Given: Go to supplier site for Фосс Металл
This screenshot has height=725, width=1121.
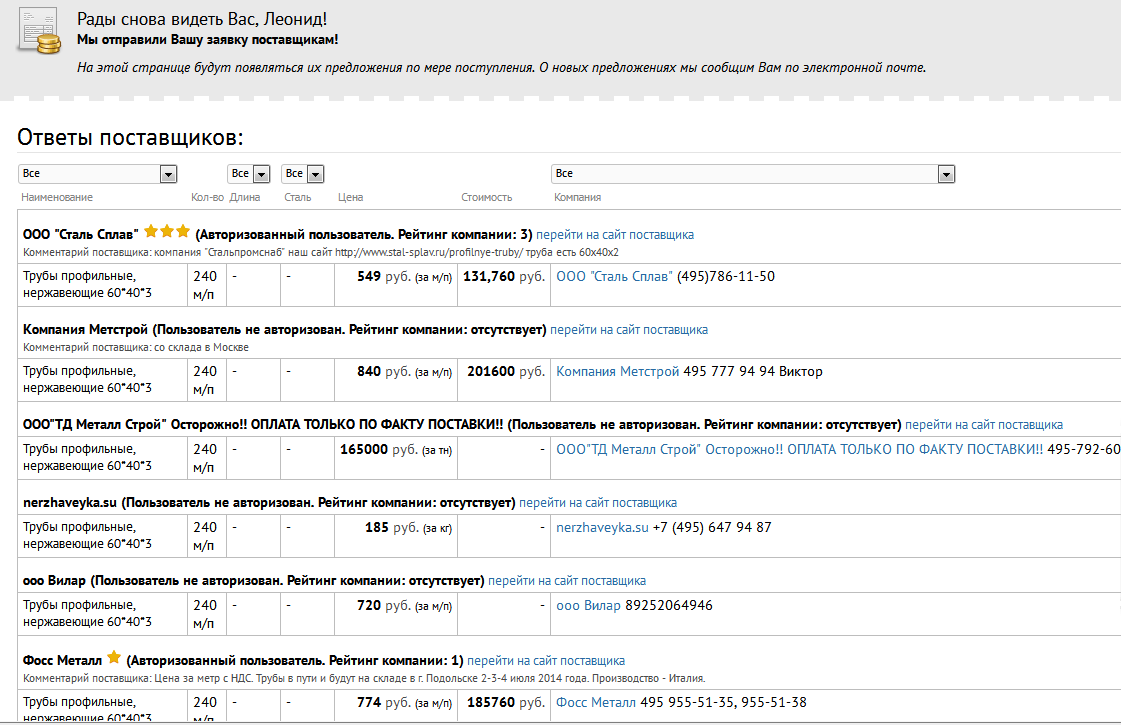Looking at the screenshot, I should [545, 661].
